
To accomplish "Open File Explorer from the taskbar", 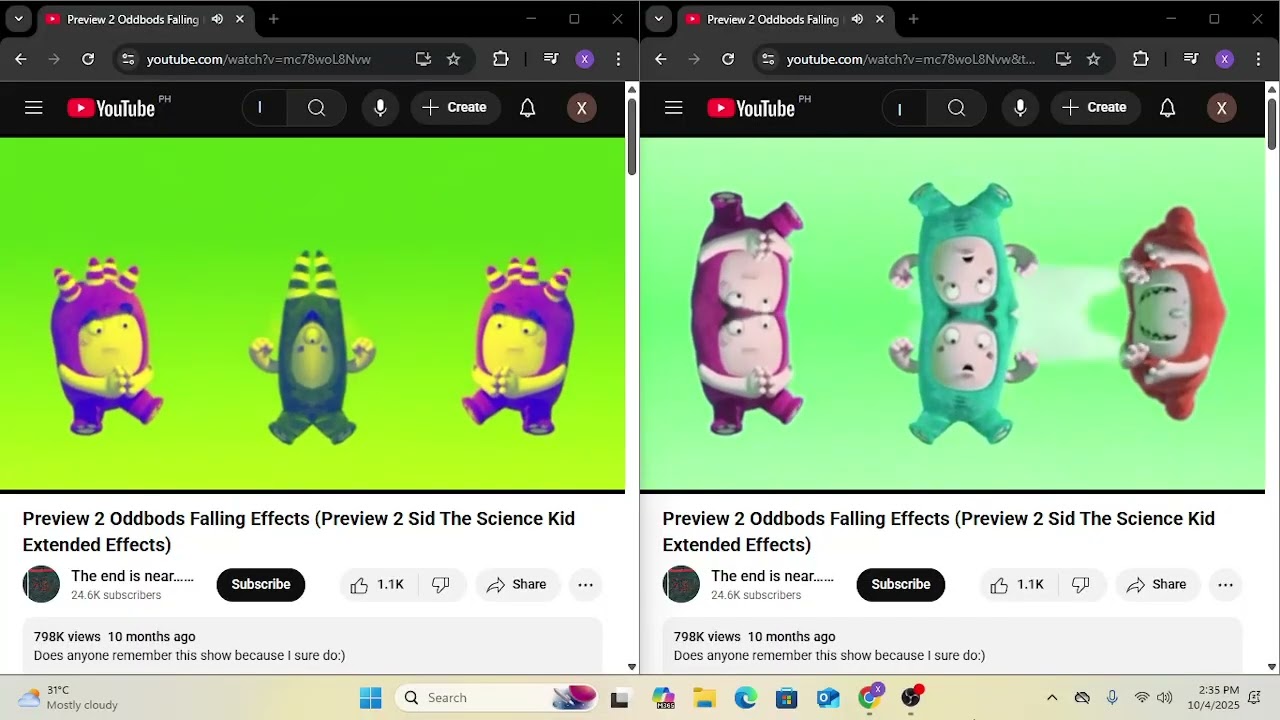I will (x=704, y=698).
